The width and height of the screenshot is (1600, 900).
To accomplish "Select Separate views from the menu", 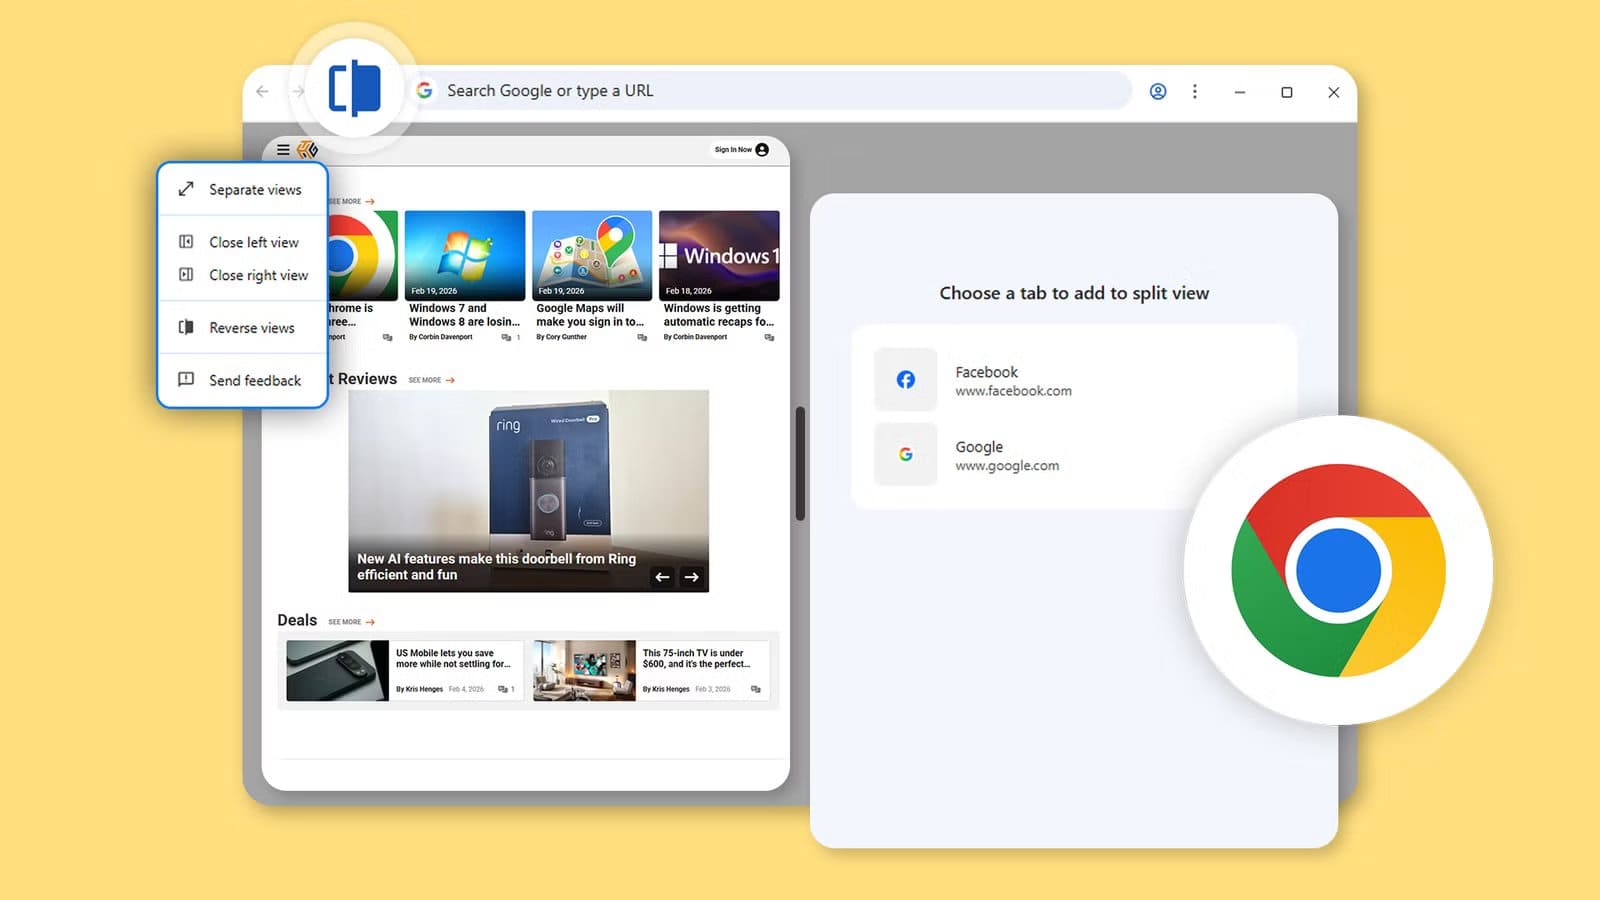I will [255, 189].
